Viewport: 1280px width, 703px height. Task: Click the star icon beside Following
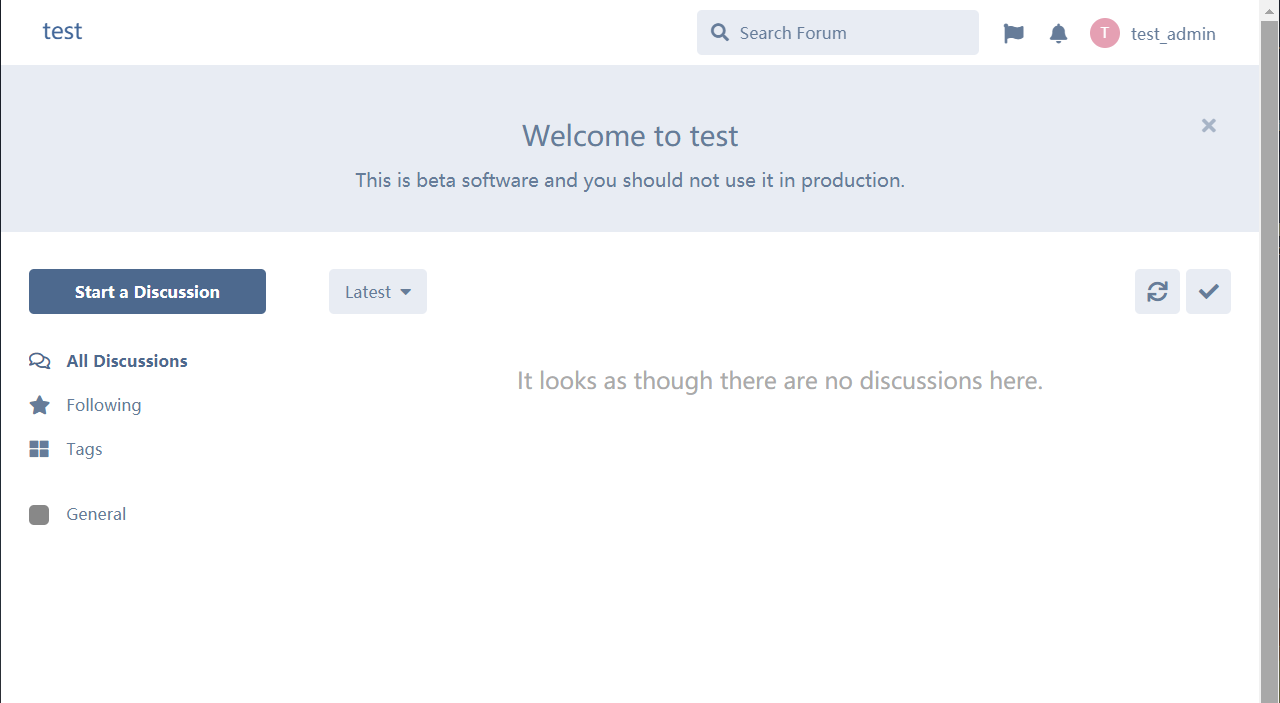tap(39, 405)
